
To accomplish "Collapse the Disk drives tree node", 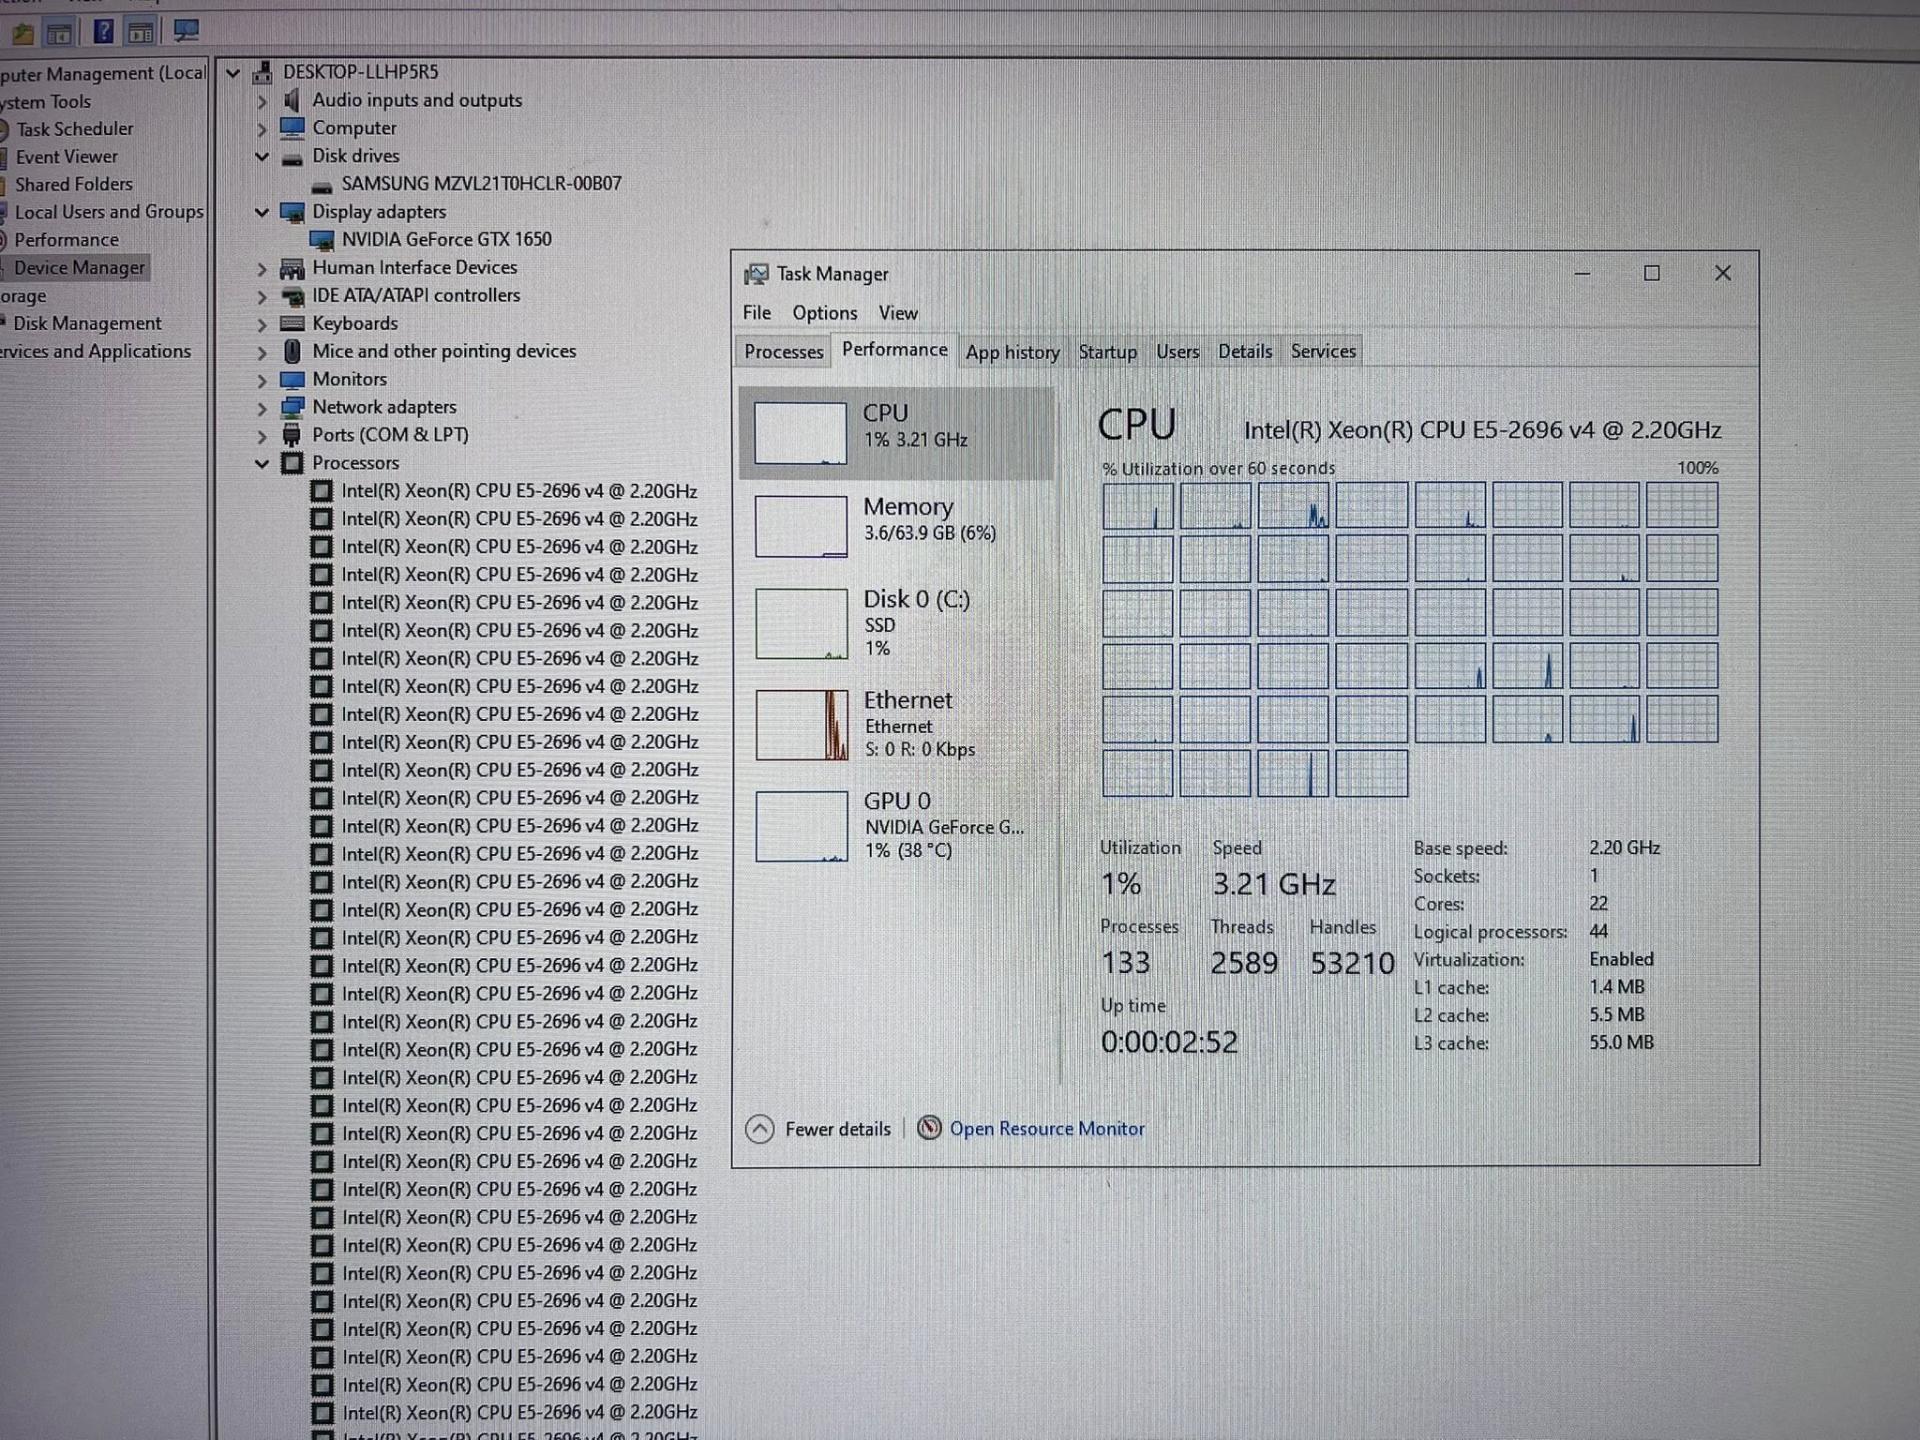I will 262,156.
